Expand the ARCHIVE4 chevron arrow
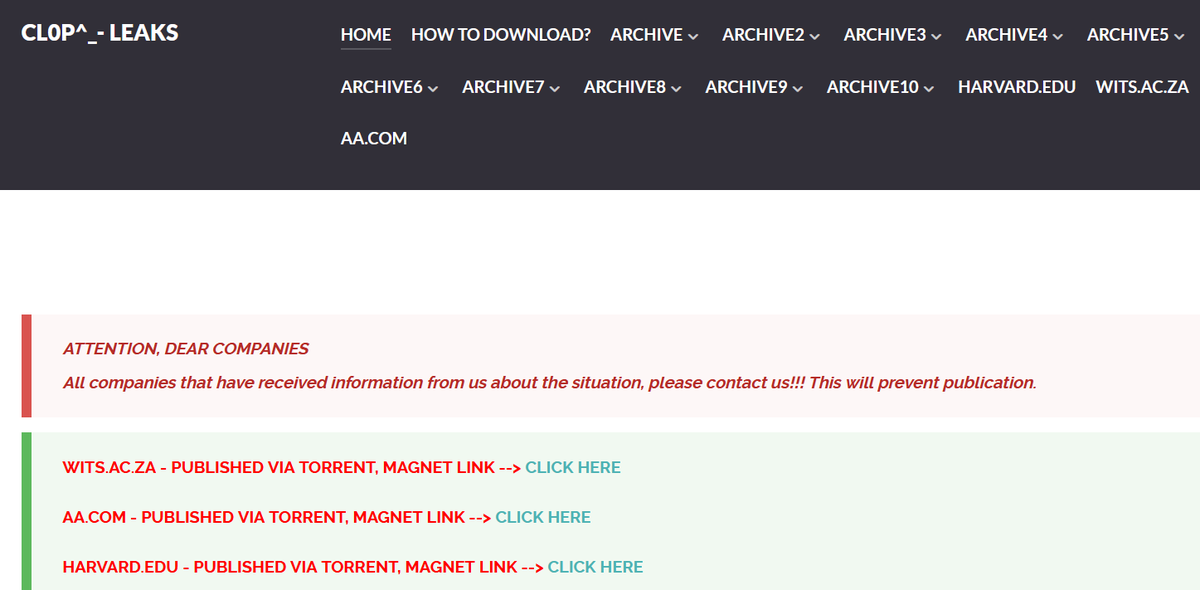Viewport: 1200px width, 590px height. coord(1059,36)
